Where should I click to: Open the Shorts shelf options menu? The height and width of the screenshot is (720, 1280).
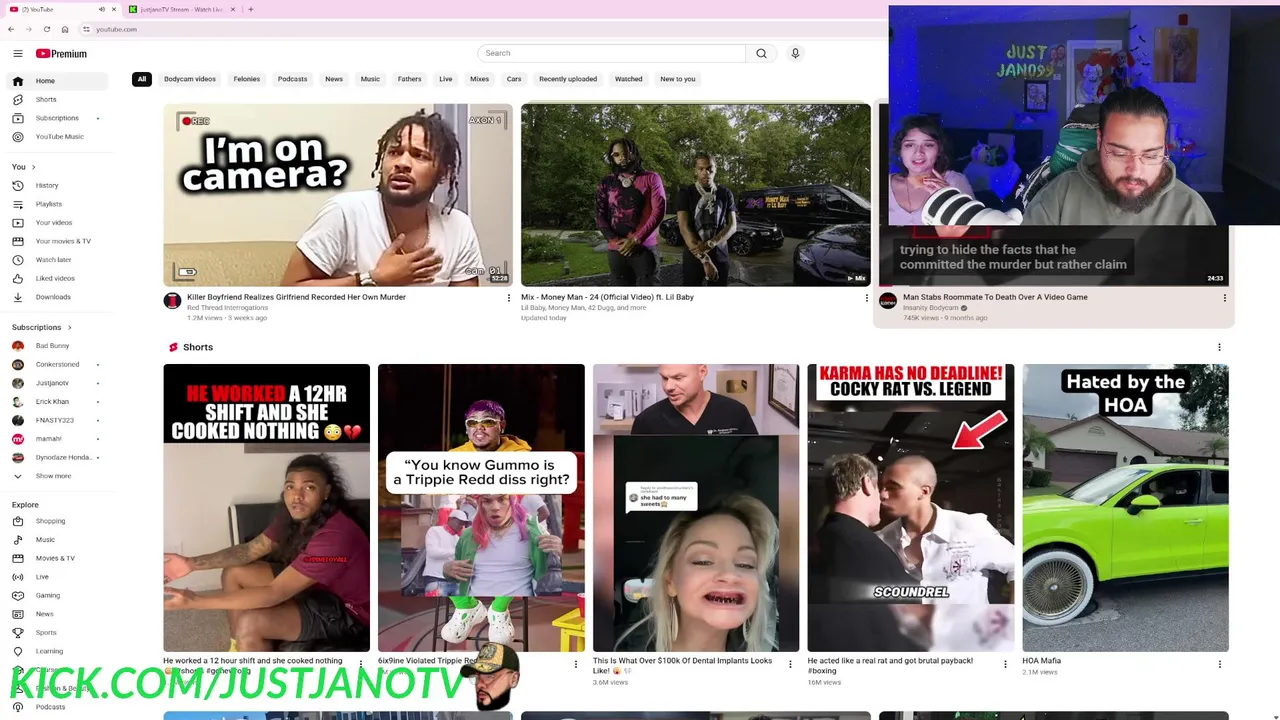pos(1219,347)
